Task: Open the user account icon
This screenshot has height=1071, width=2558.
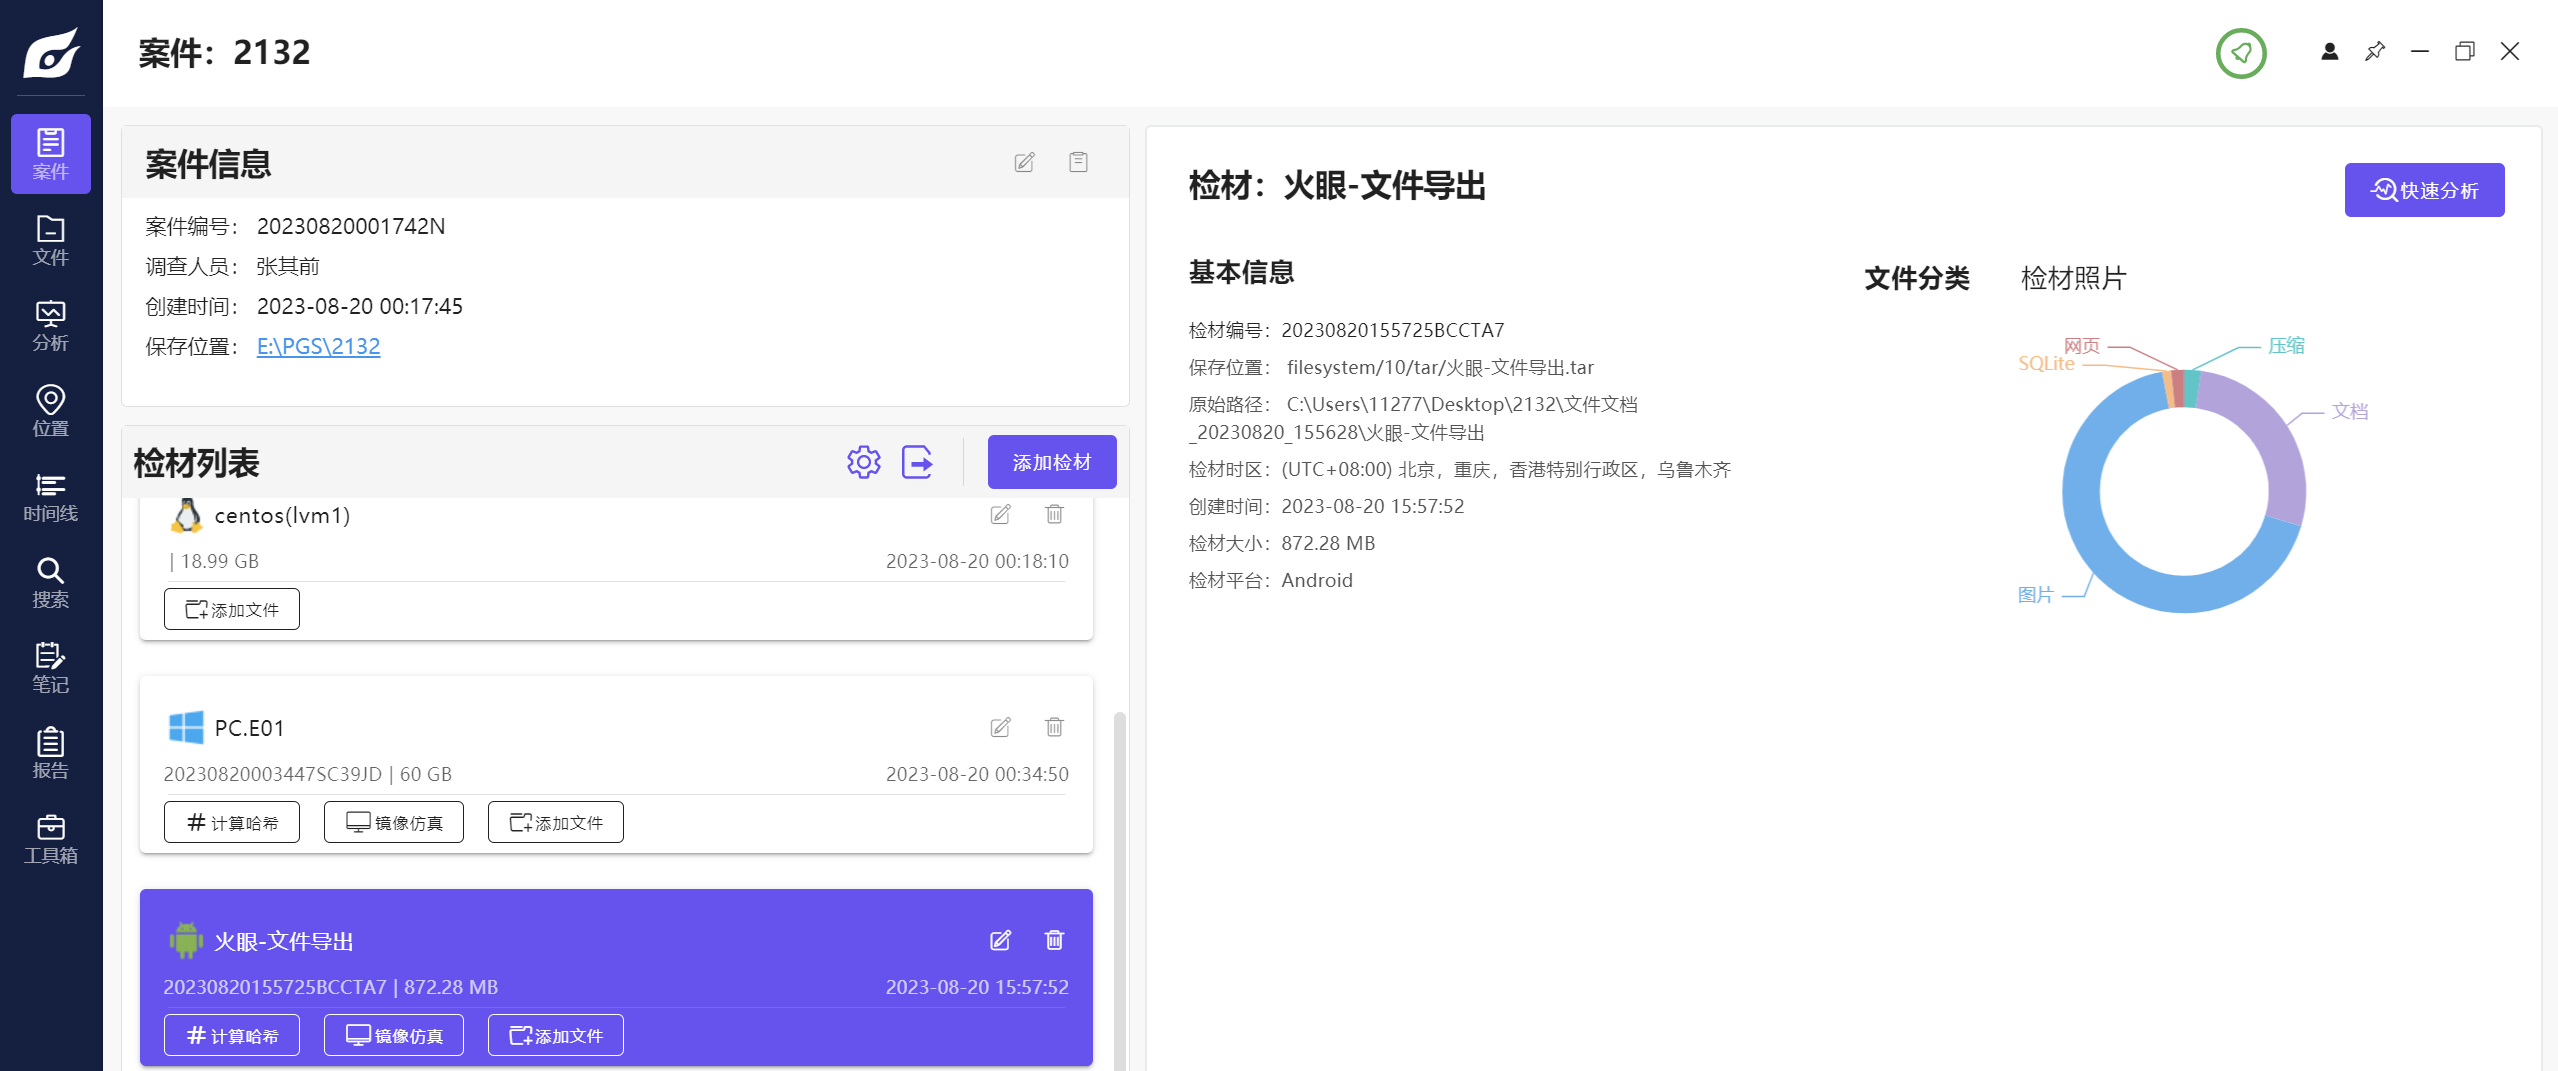Action: 2330,52
